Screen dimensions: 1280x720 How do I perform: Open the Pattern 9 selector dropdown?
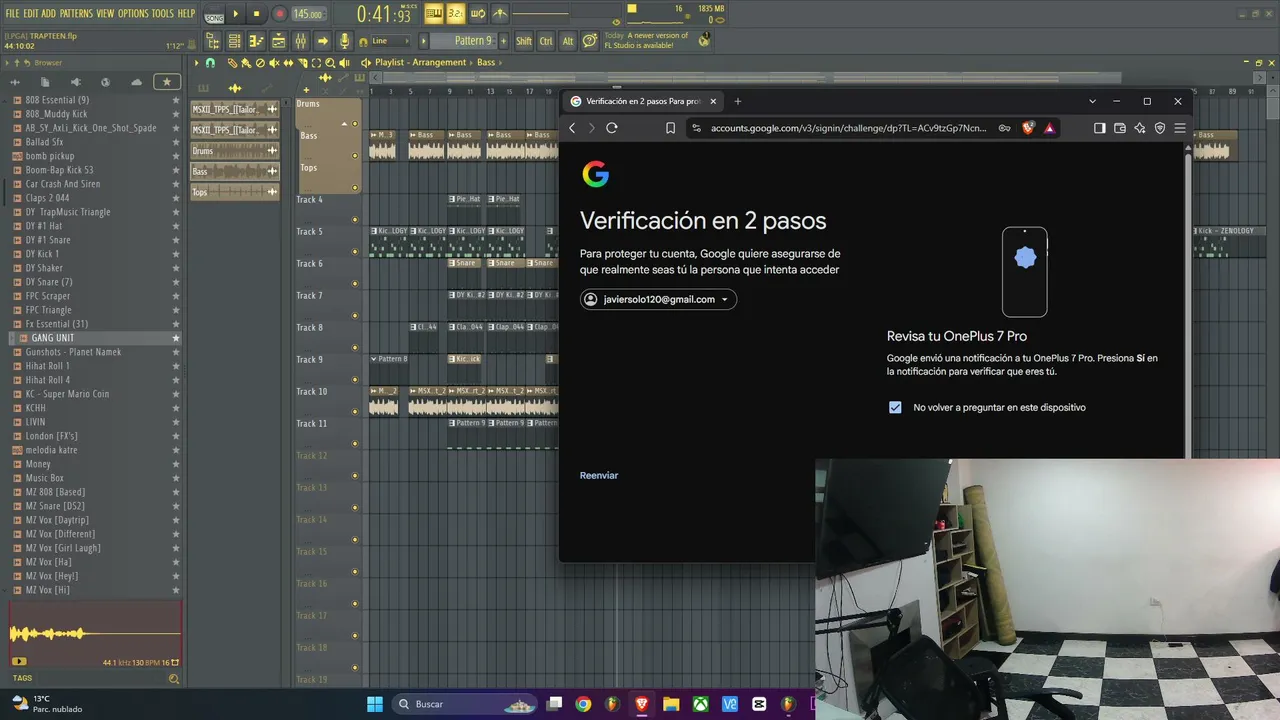click(x=473, y=41)
